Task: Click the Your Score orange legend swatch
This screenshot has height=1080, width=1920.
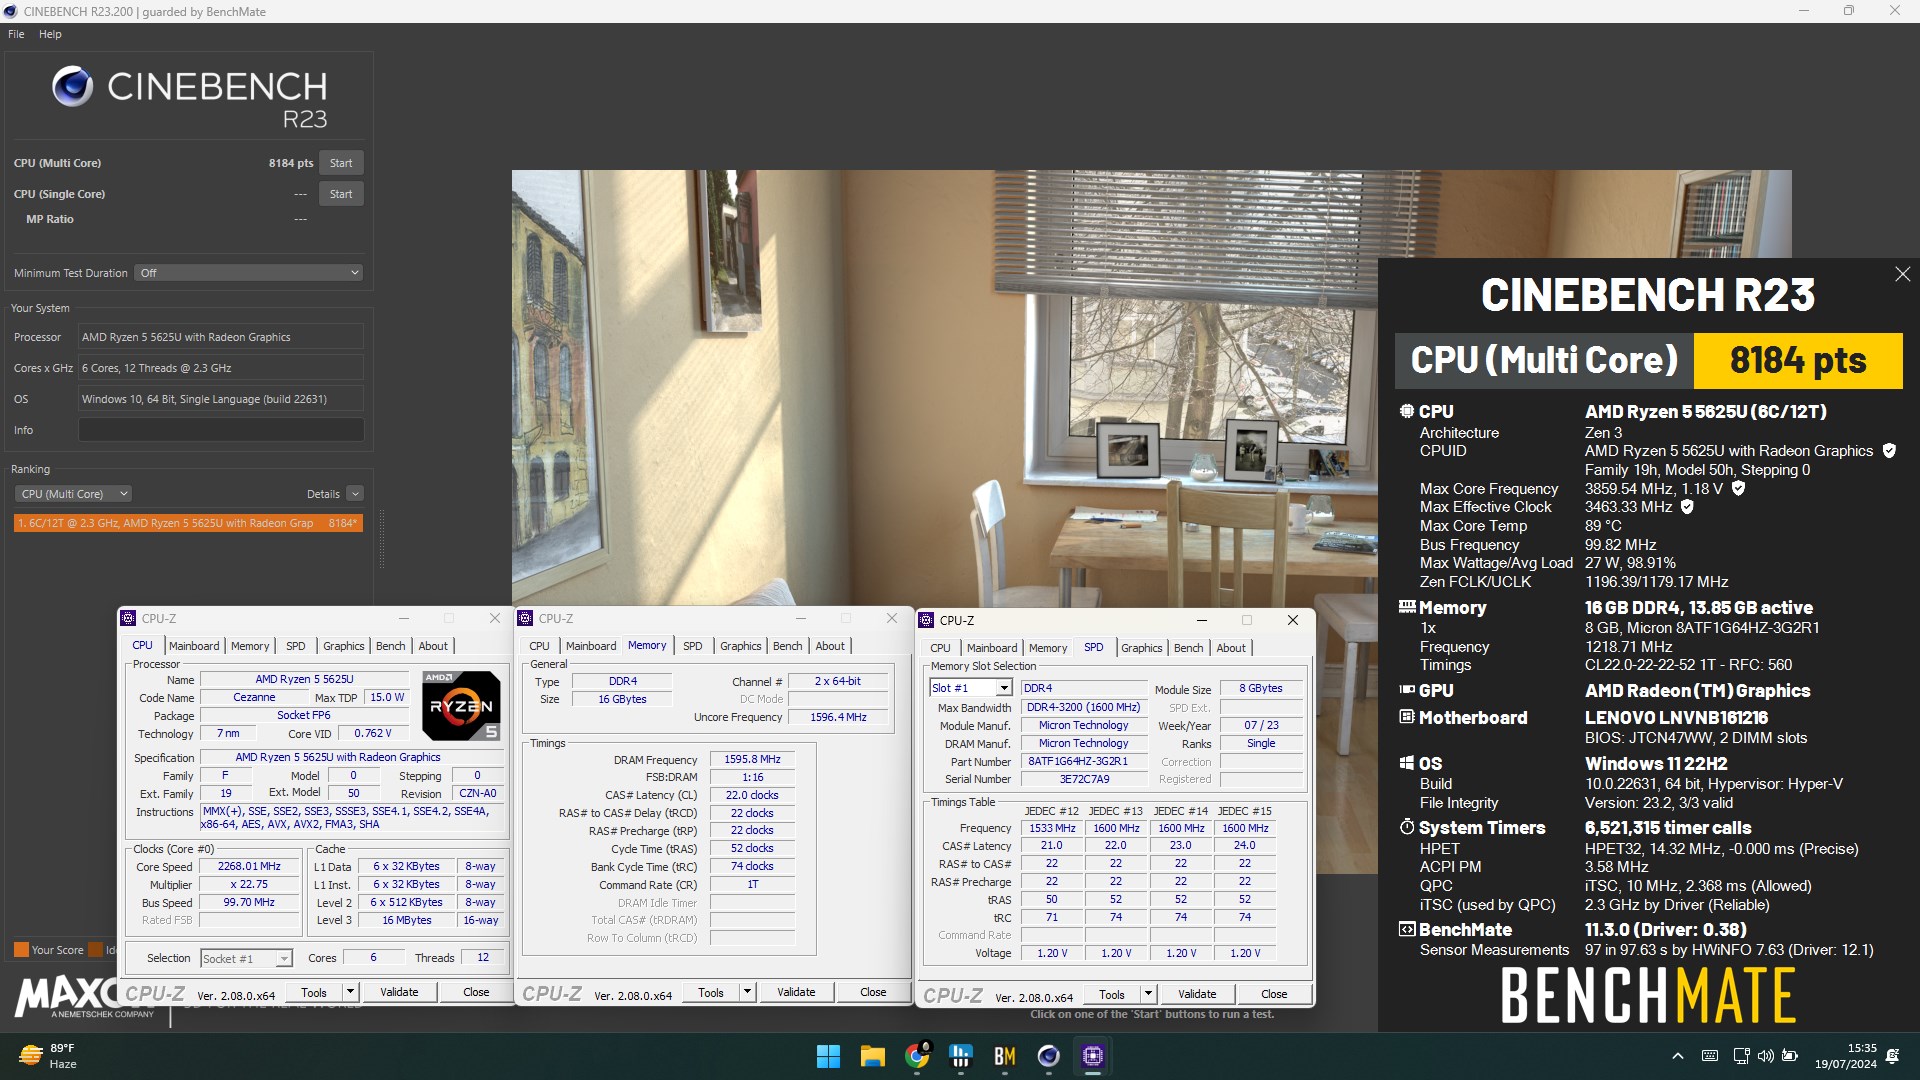Action: point(21,950)
